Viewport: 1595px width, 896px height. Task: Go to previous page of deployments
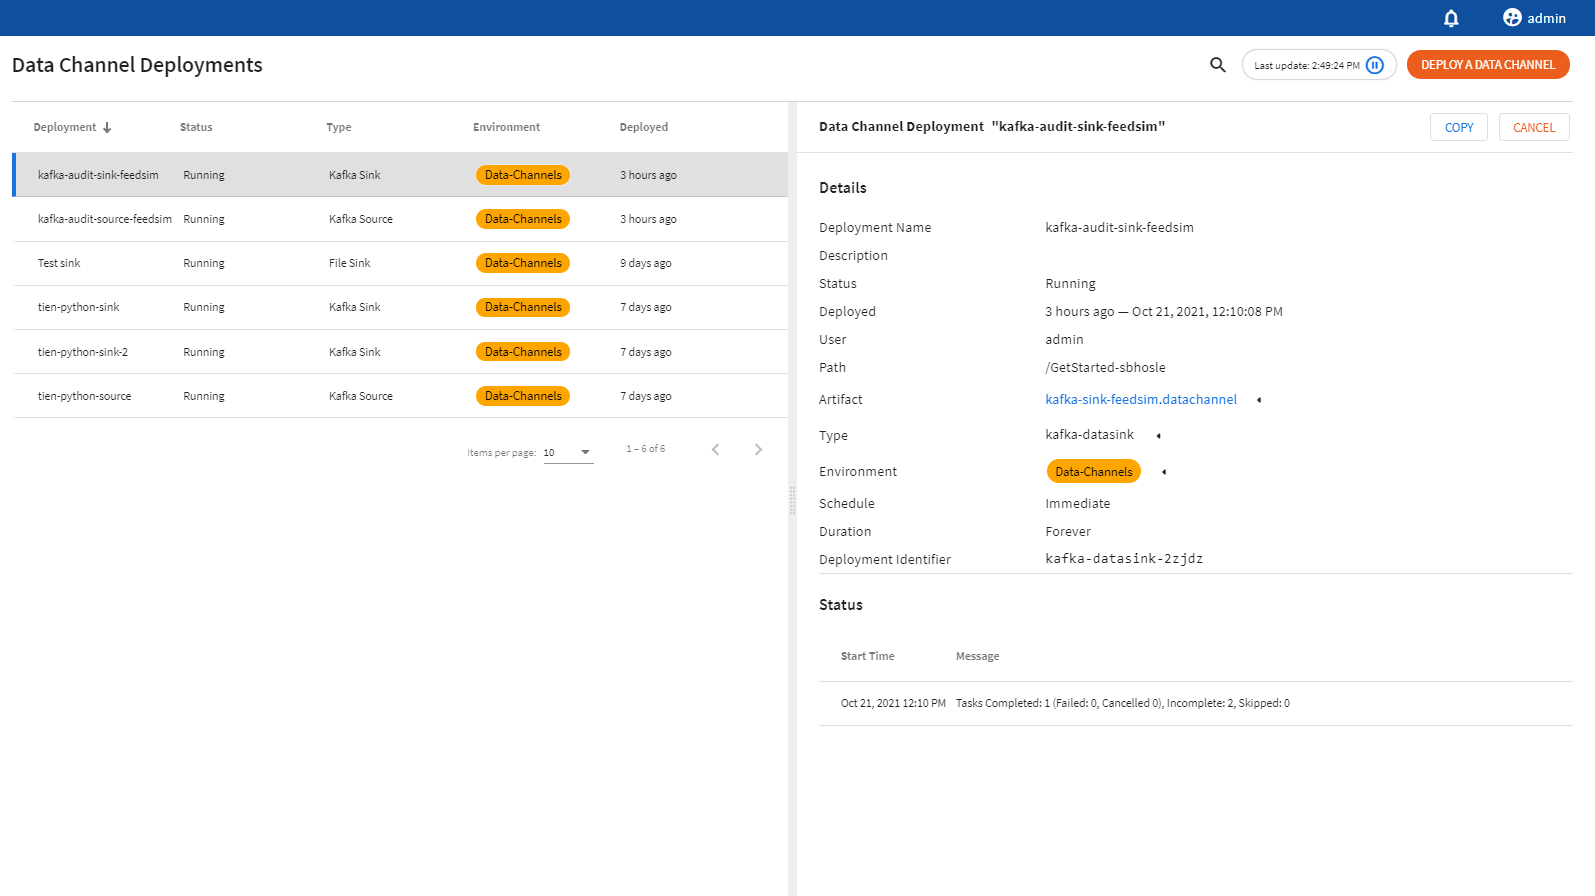point(716,450)
